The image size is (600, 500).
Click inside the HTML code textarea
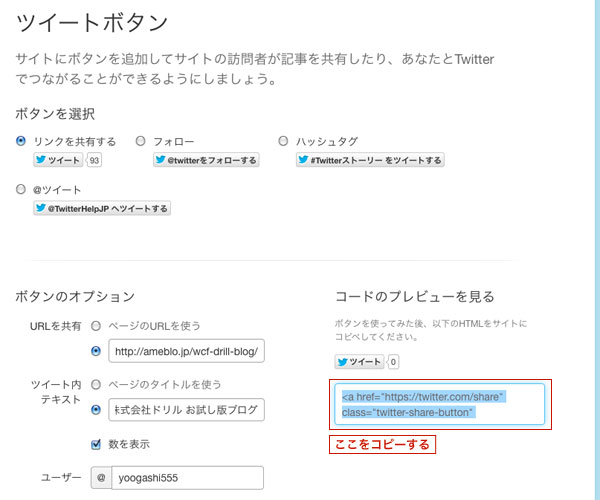[x=440, y=404]
